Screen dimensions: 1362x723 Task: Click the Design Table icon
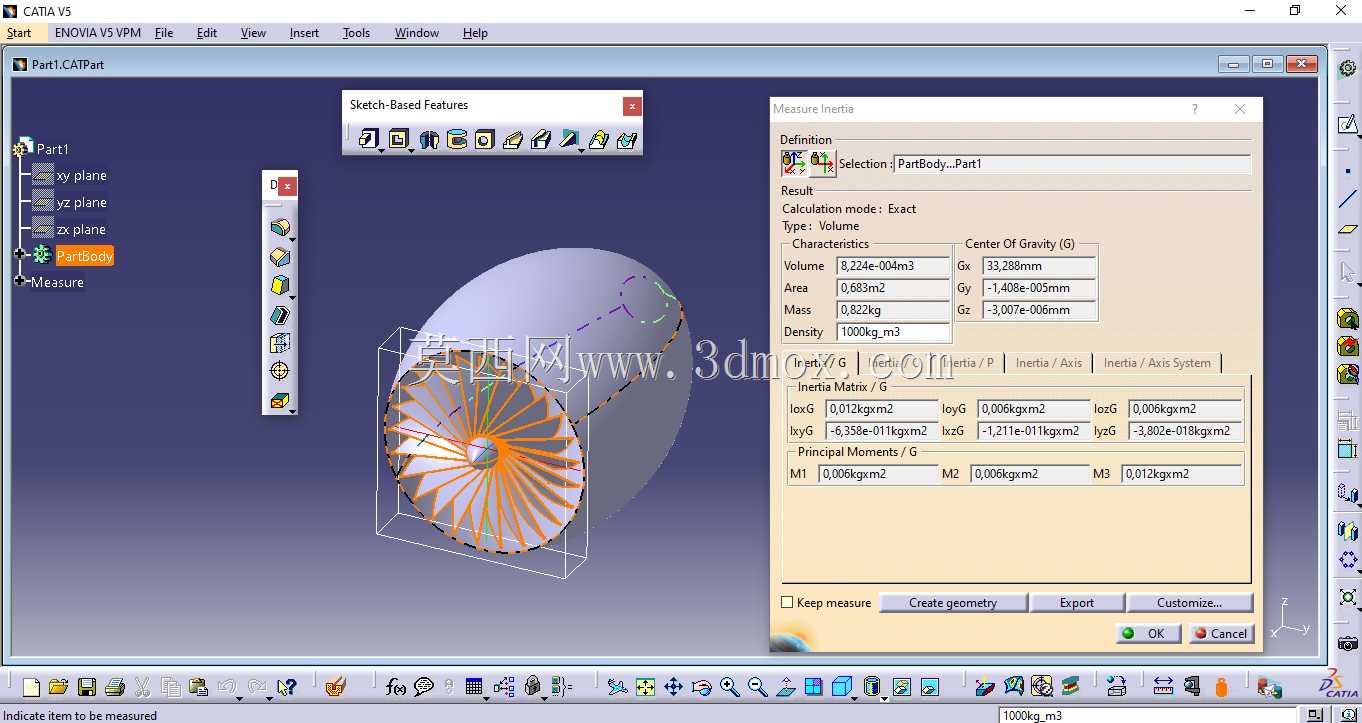475,687
